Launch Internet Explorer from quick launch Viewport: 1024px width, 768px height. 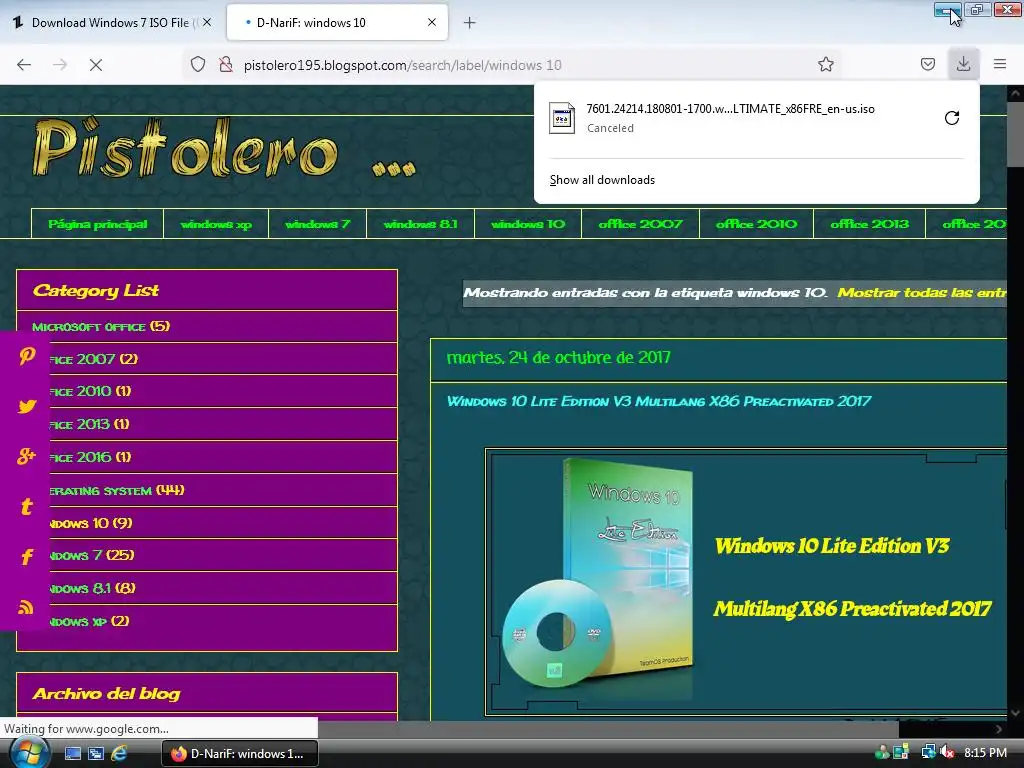pos(119,754)
